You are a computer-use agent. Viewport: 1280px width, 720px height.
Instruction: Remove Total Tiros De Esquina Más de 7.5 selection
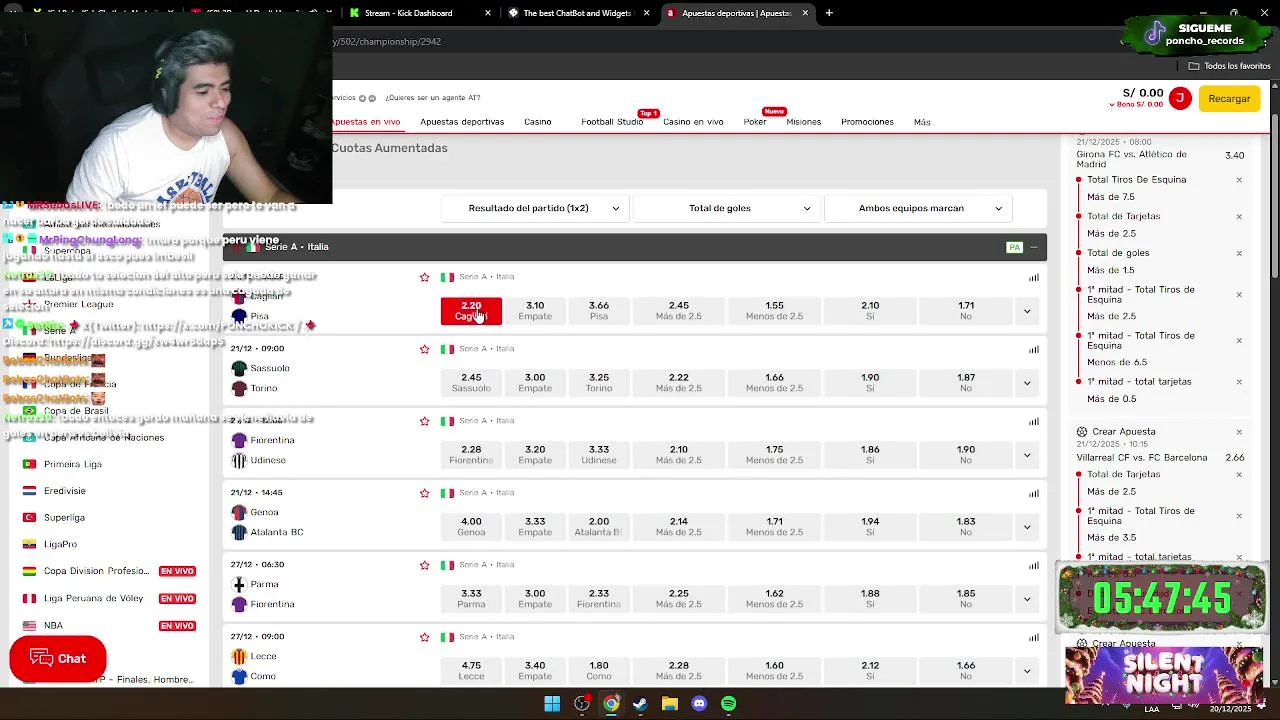point(1239,180)
